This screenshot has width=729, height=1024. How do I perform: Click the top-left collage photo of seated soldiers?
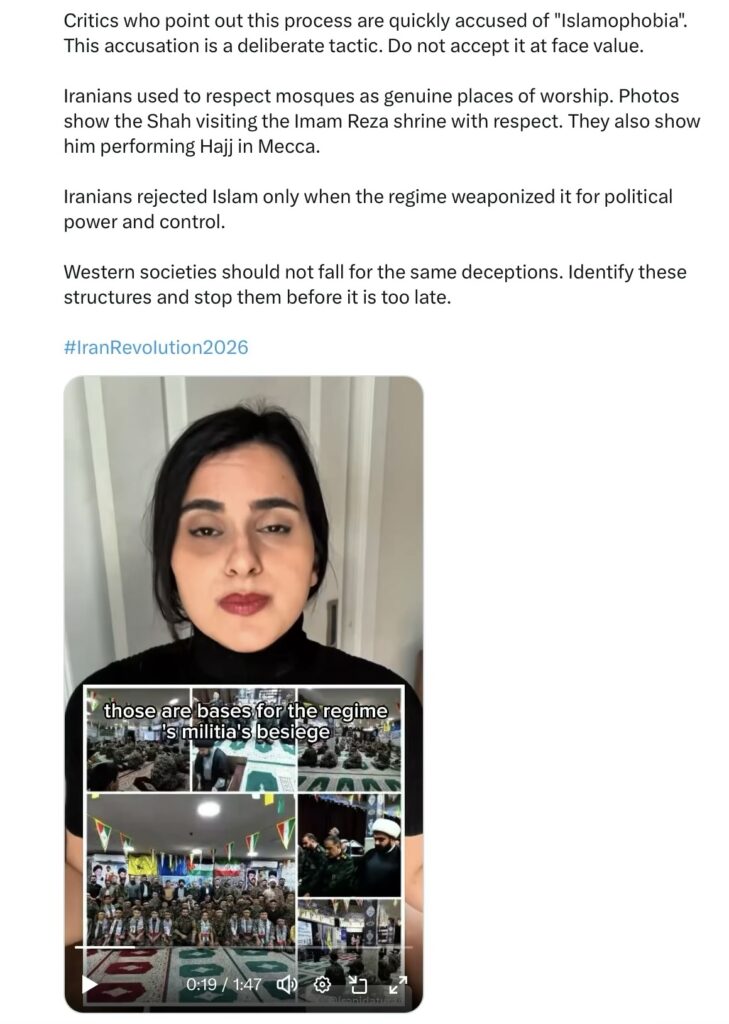138,739
